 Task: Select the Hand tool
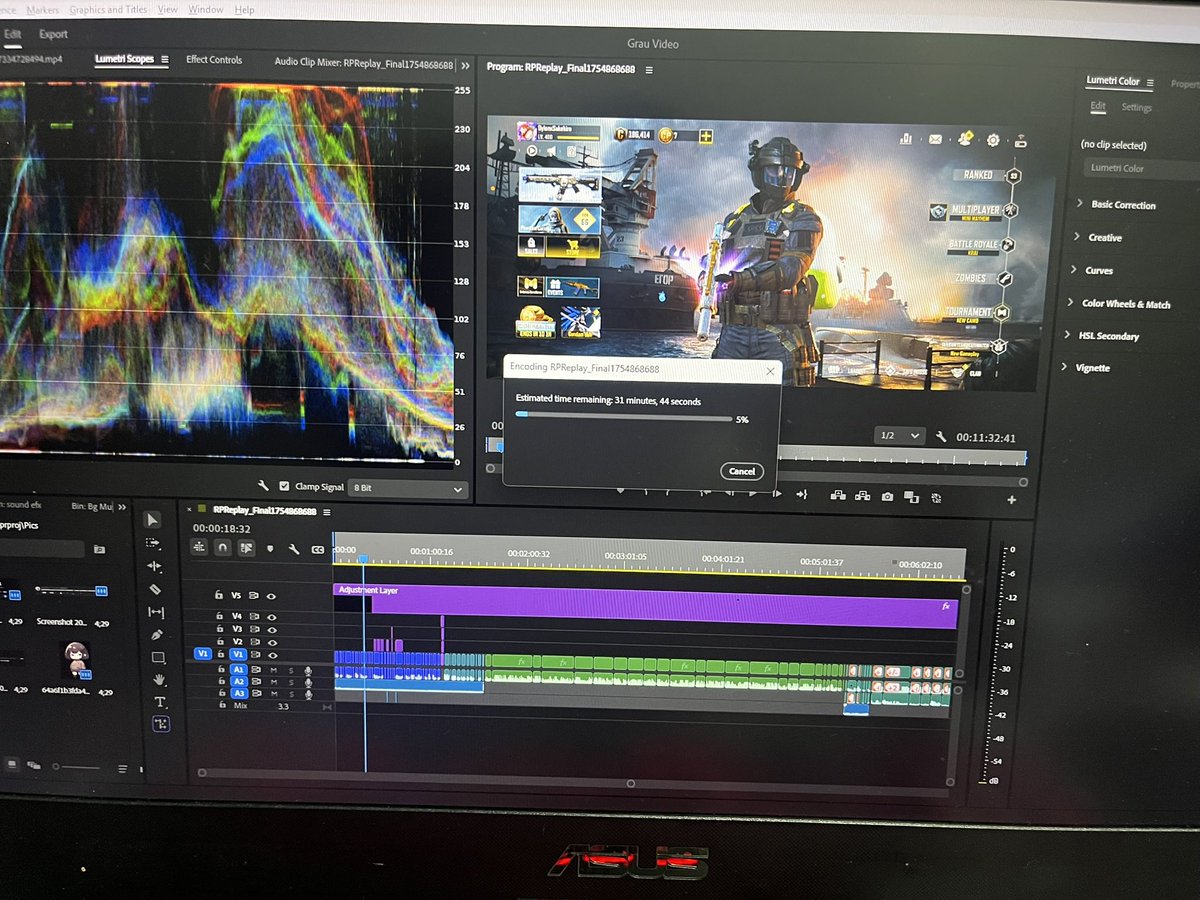coord(159,680)
